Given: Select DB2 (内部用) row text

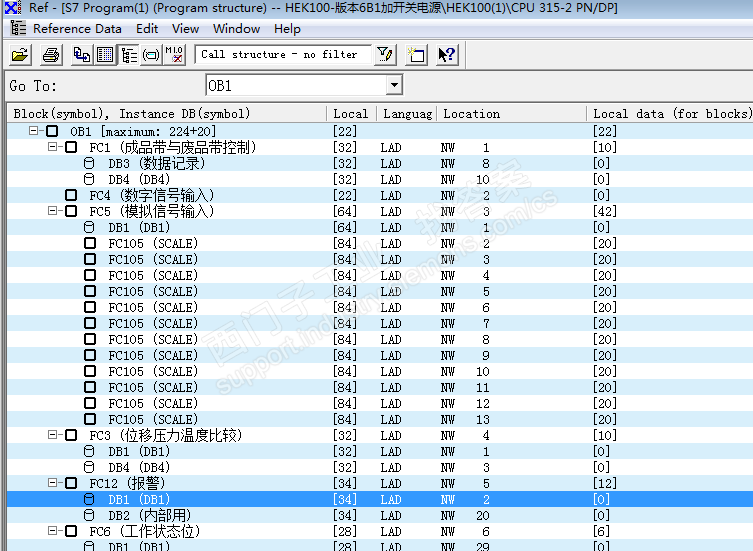Looking at the screenshot, I should coord(149,515).
